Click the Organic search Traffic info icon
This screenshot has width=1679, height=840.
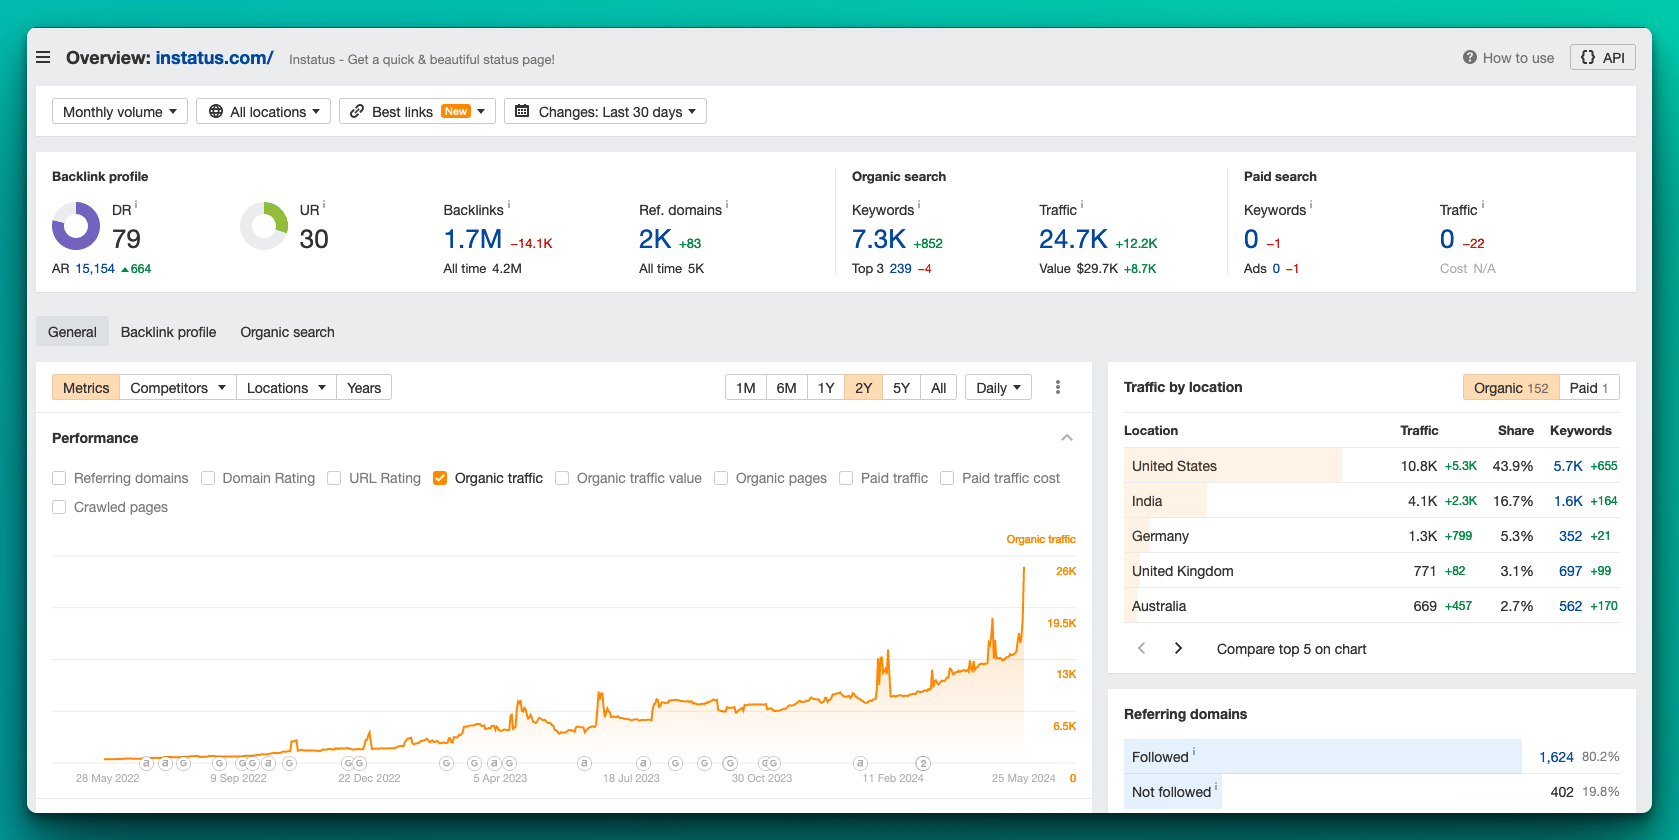pyautogui.click(x=1082, y=205)
